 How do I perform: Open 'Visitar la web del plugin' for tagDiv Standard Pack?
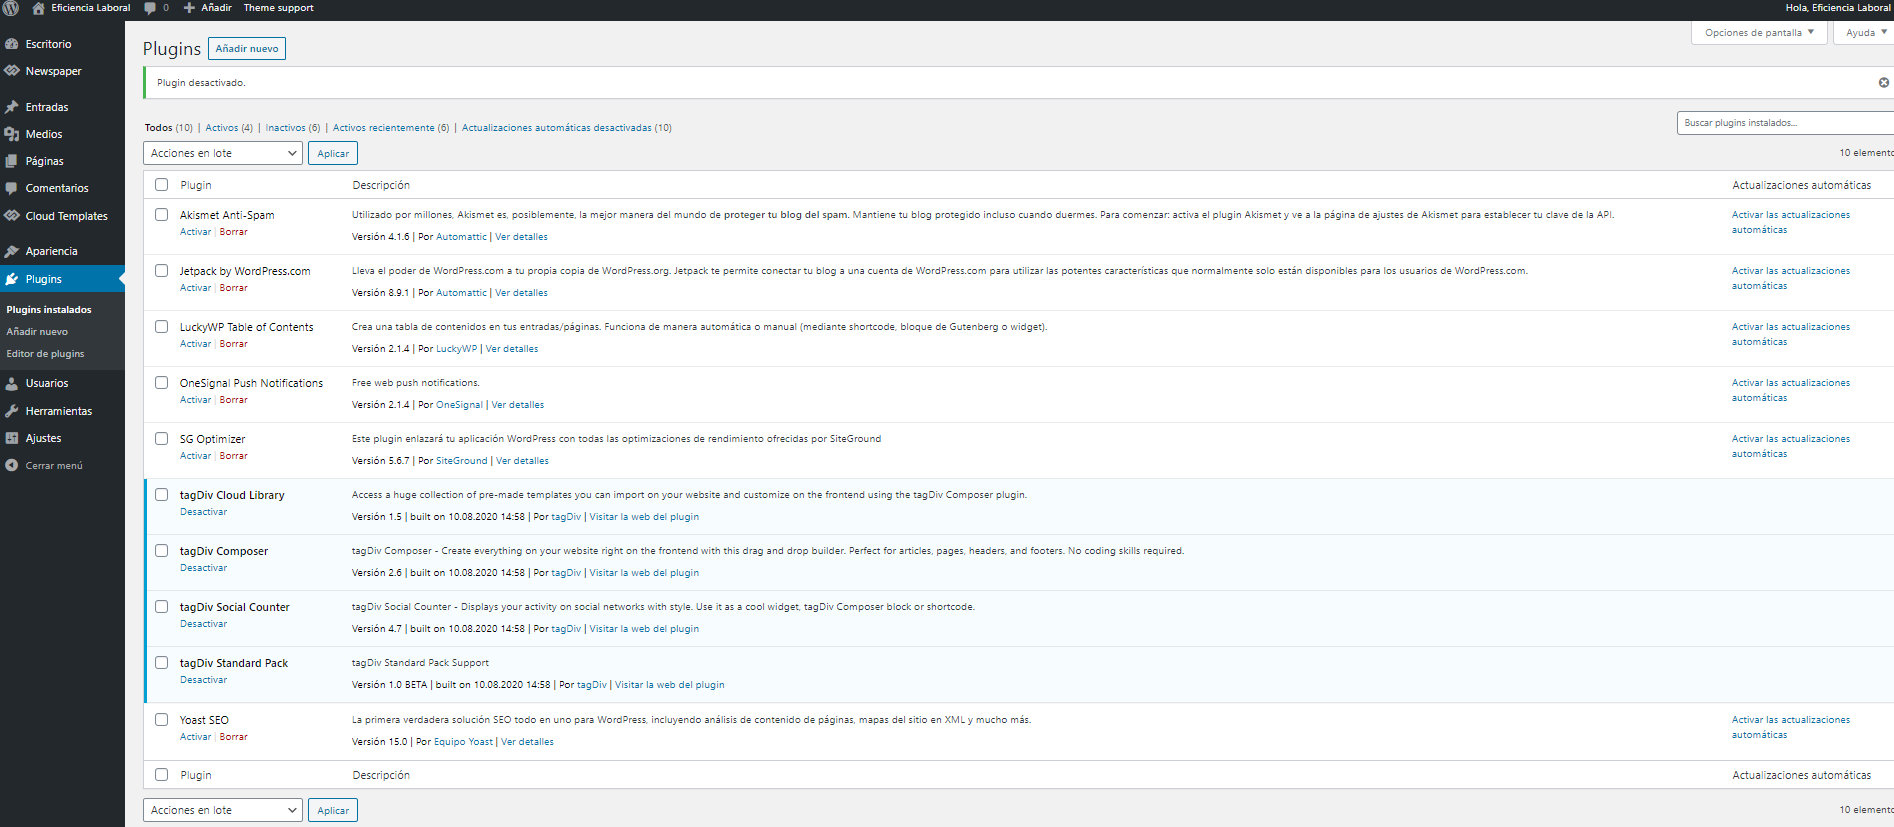[670, 685]
